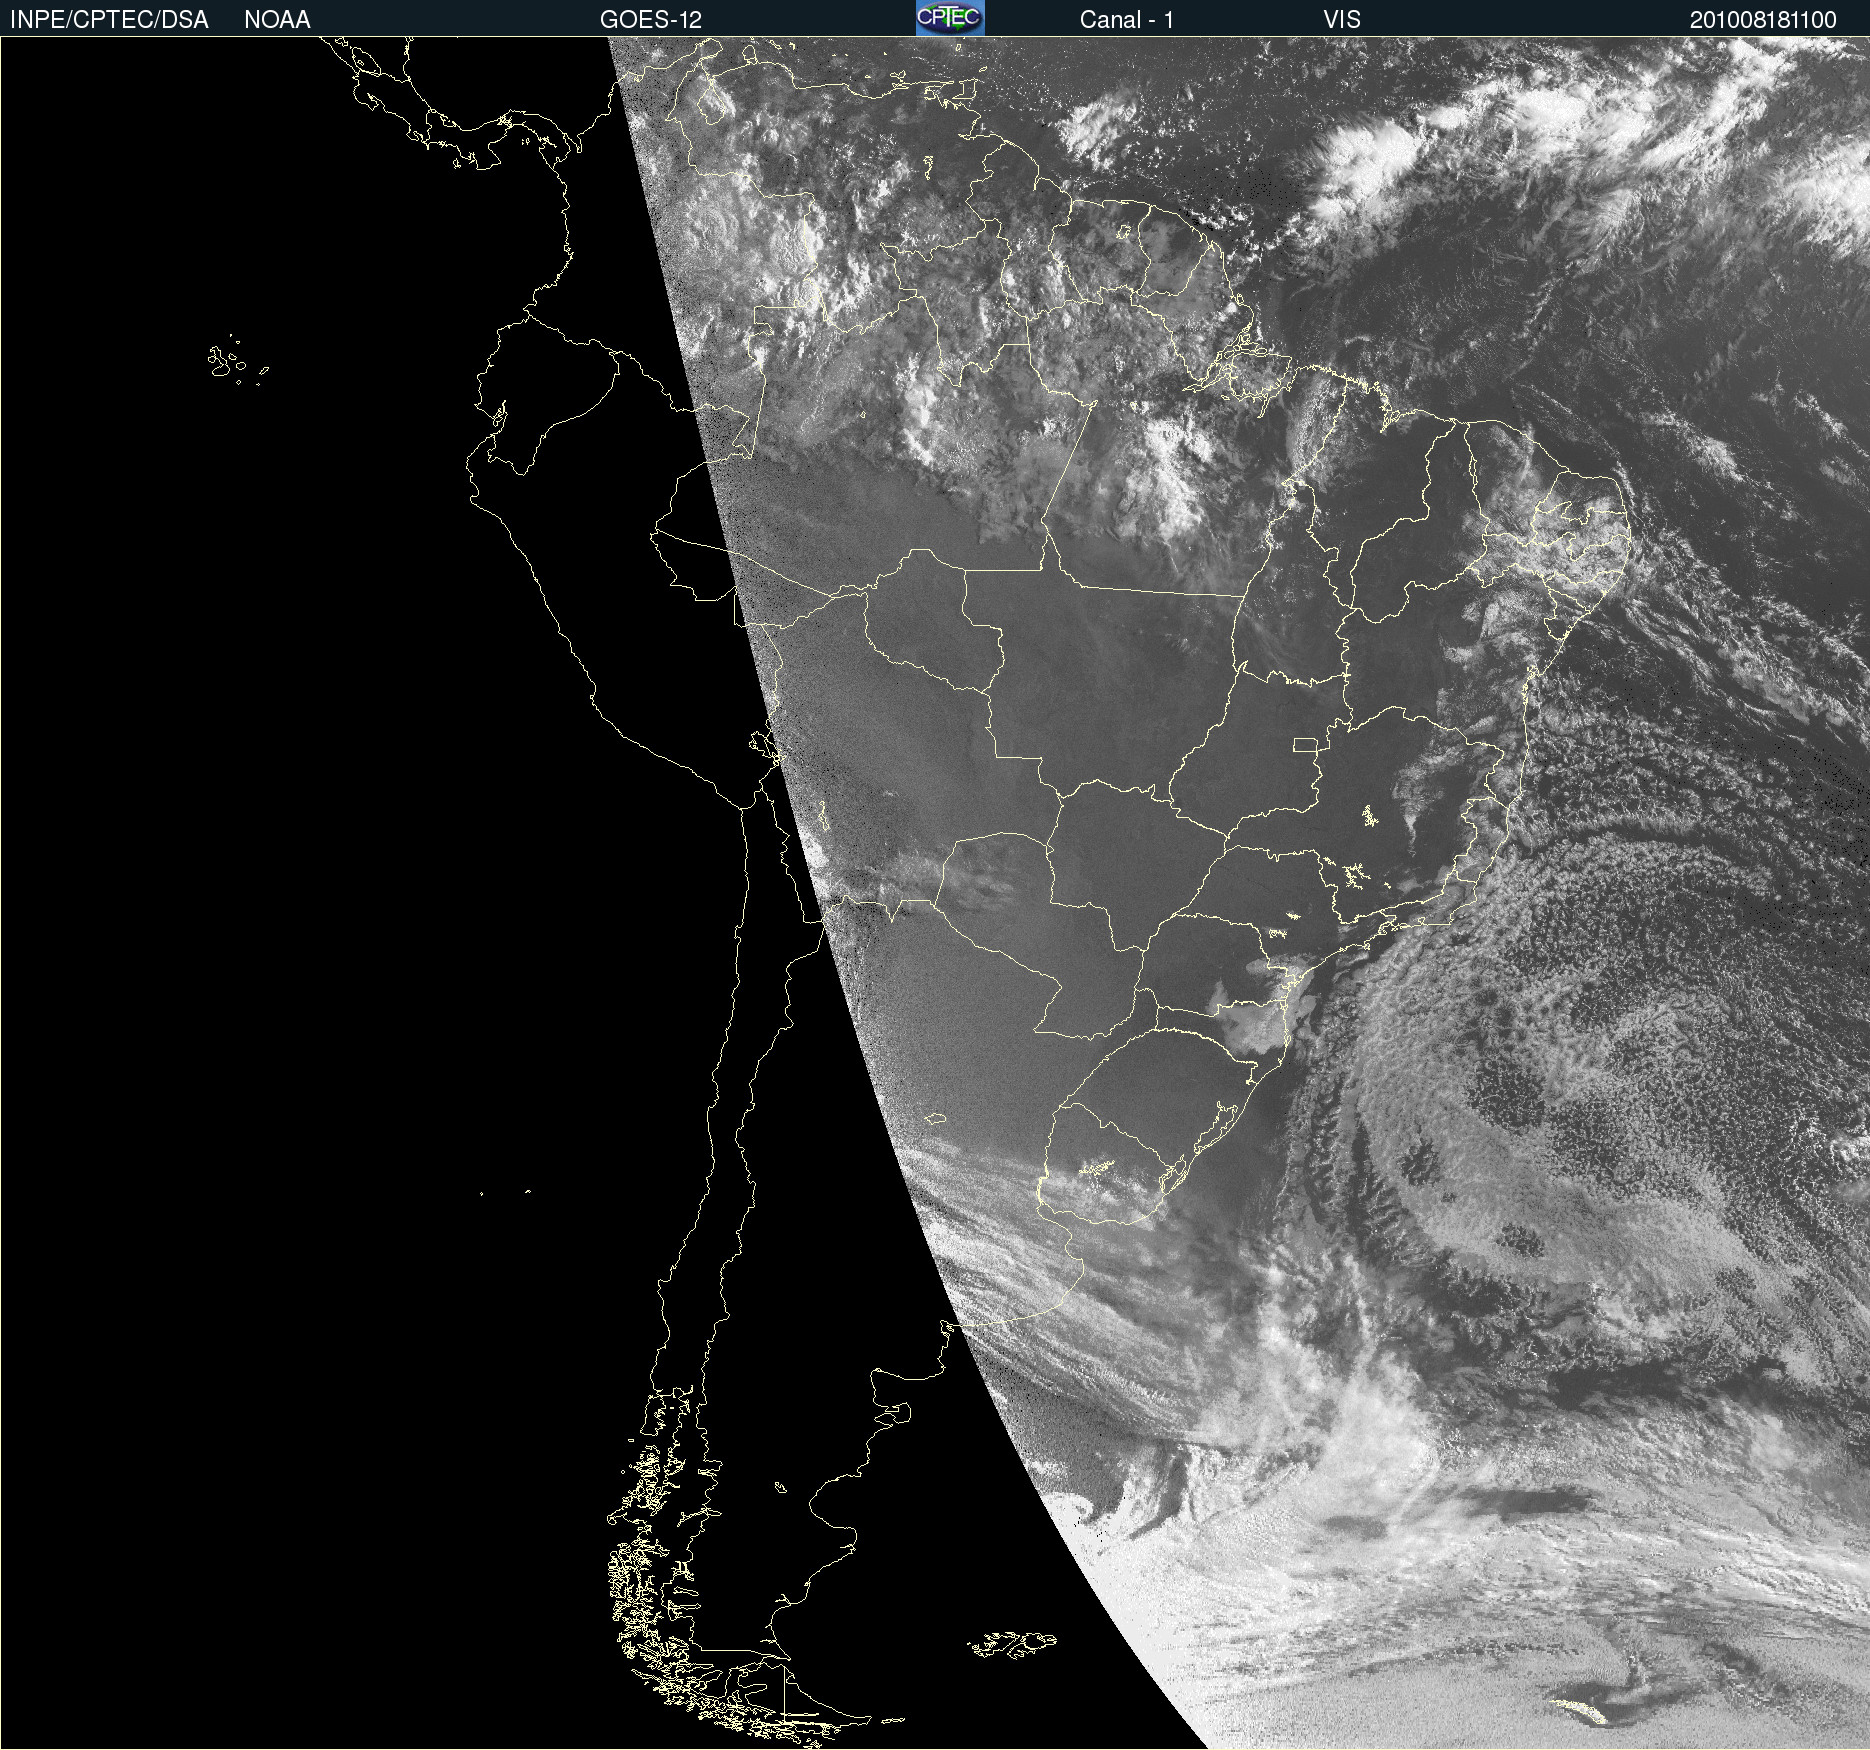Click the CPTEC logo in header
Image resolution: width=1870 pixels, height=1750 pixels.
tap(950, 18)
